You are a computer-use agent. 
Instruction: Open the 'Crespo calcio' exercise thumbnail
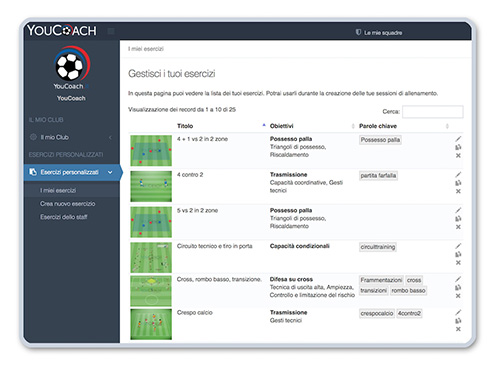coord(151,324)
